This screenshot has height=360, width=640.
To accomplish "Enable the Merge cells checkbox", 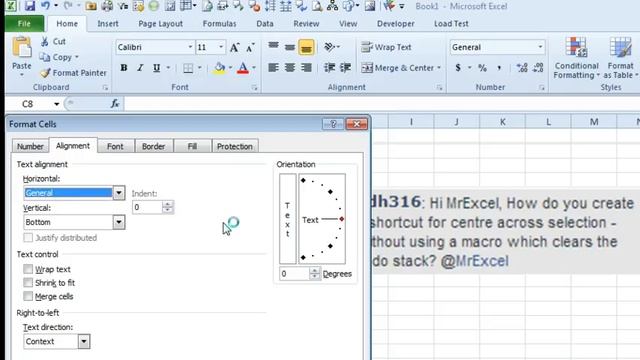I will [28, 296].
